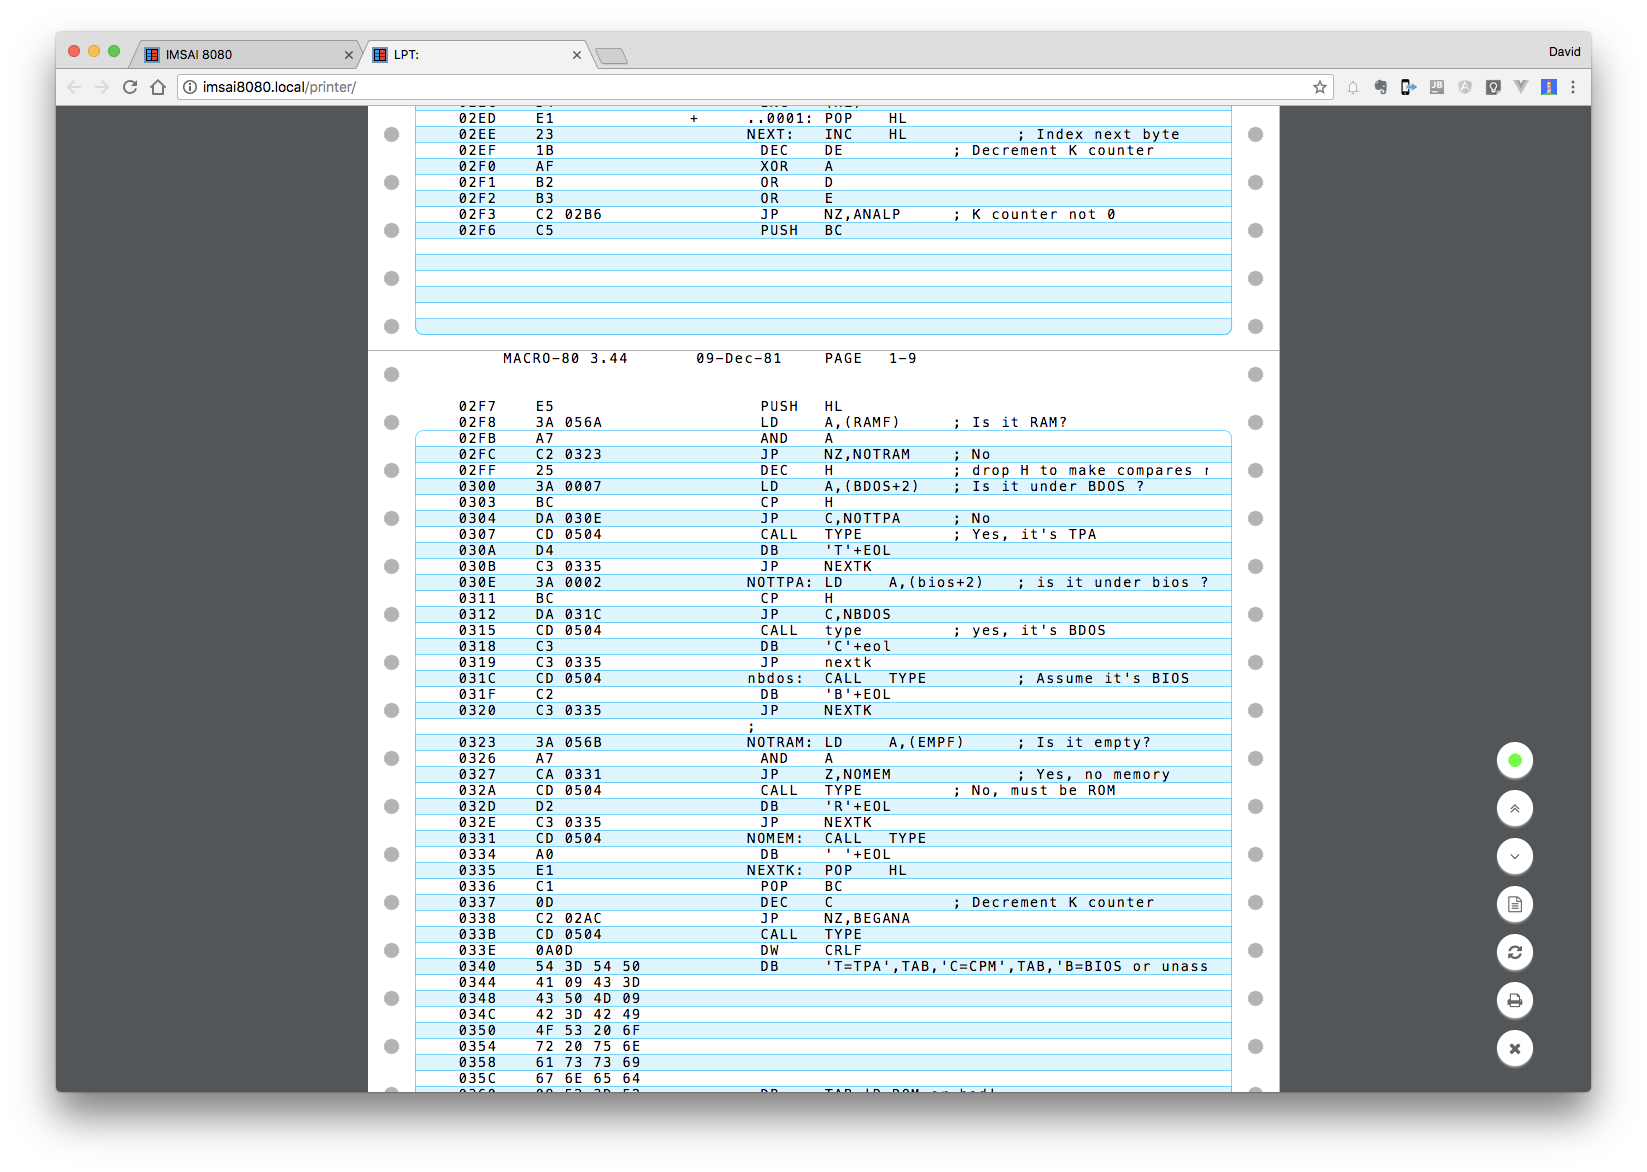This screenshot has height=1172, width=1647.
Task: Click the string 'T=TPA',TAB,'C=CPM' line
Action: 1016,966
